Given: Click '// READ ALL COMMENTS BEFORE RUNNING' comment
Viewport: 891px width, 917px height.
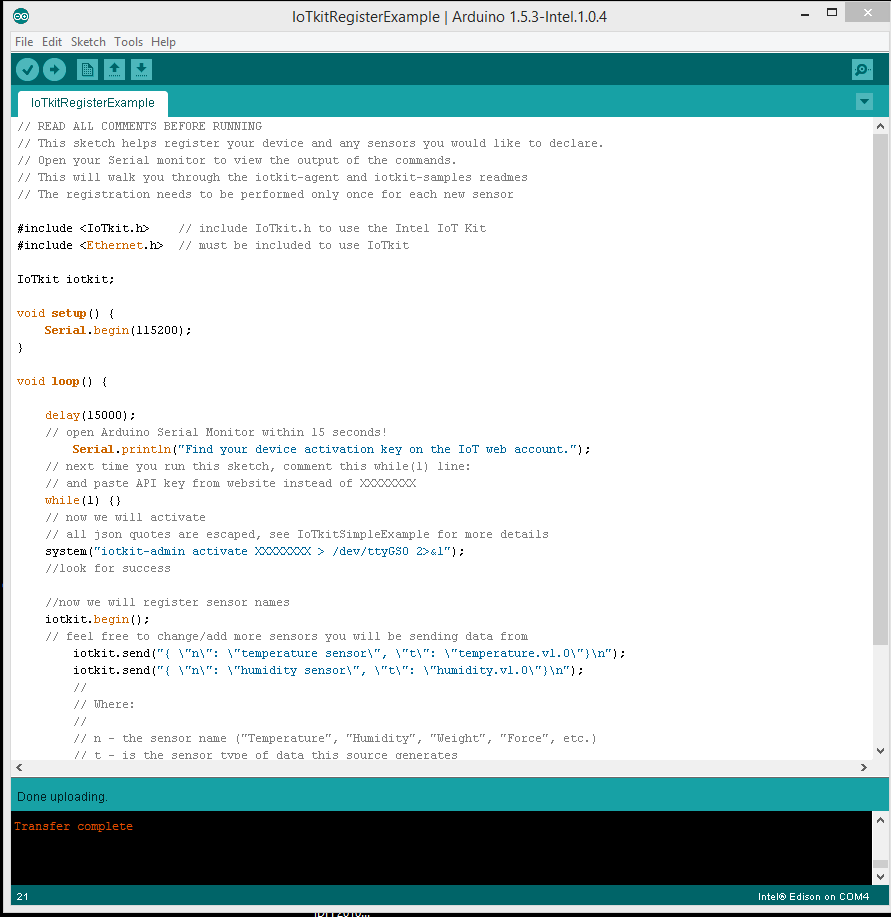Looking at the screenshot, I should [139, 126].
